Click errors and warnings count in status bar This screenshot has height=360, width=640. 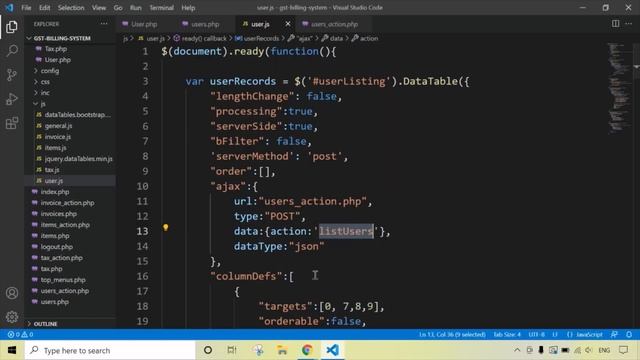[20, 334]
